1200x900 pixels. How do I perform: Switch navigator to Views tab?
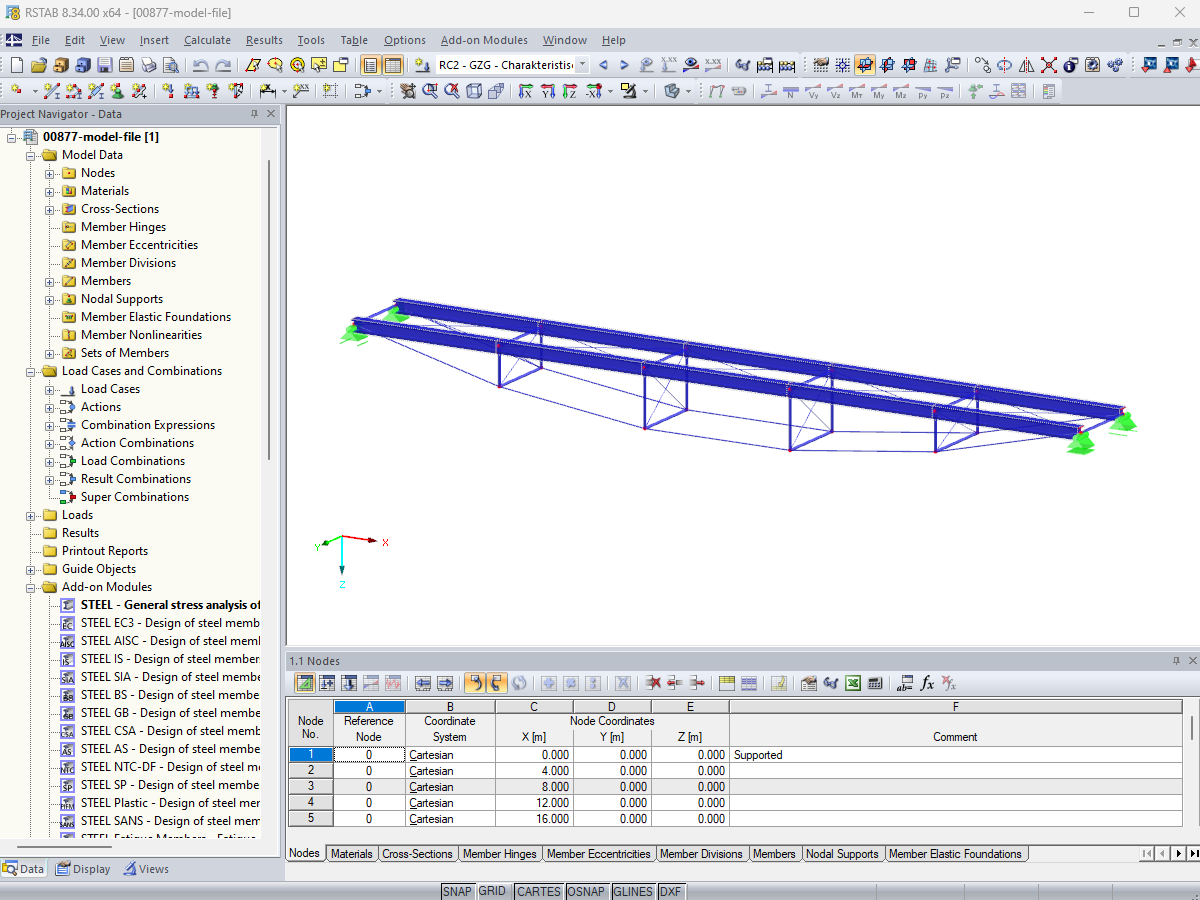click(x=146, y=869)
